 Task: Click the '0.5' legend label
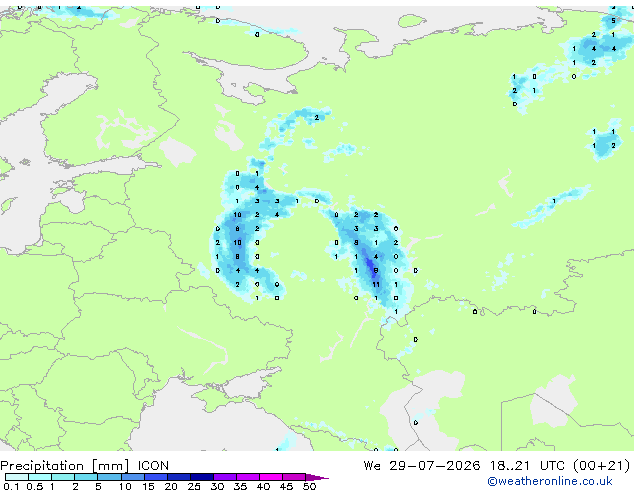point(35,486)
